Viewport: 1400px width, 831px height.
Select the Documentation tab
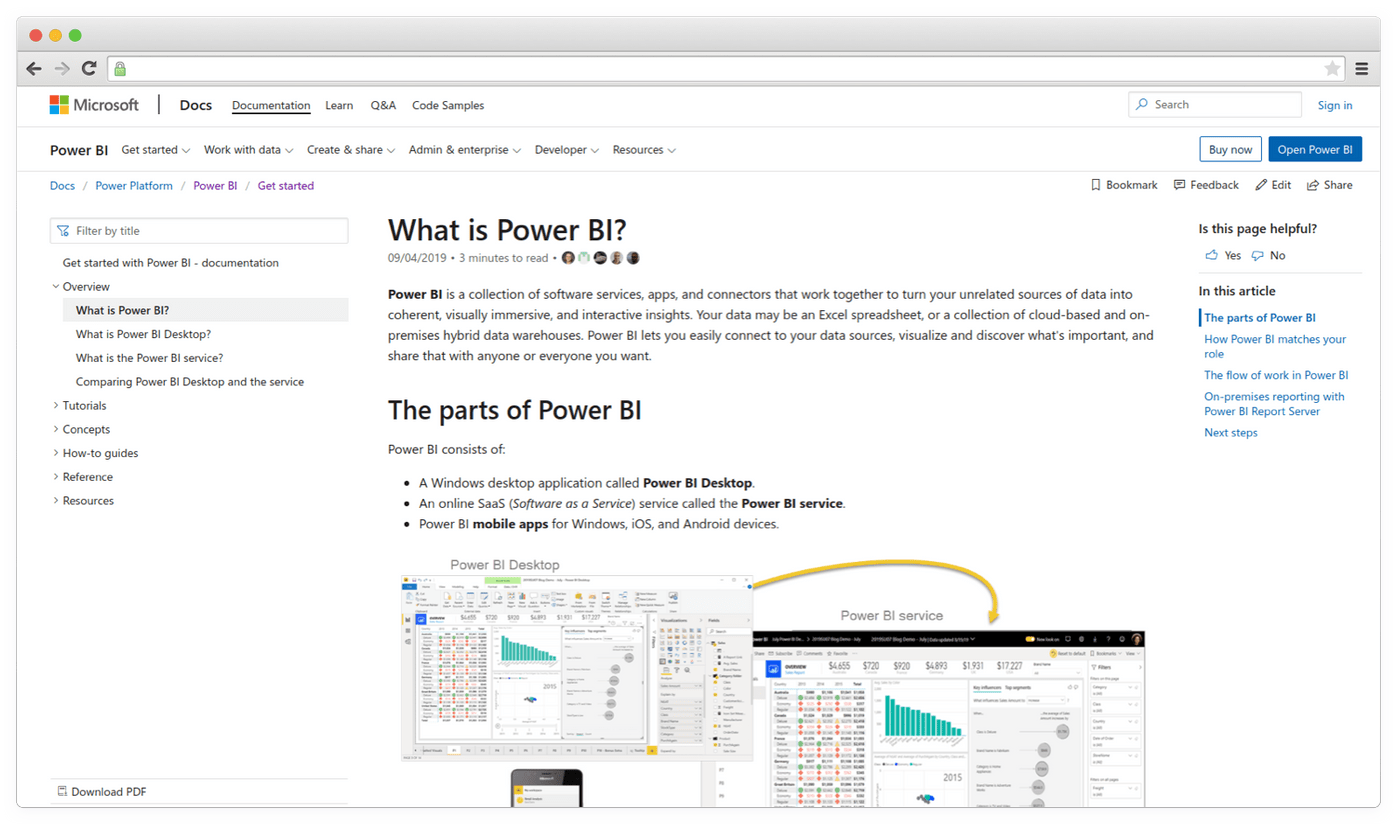(271, 105)
